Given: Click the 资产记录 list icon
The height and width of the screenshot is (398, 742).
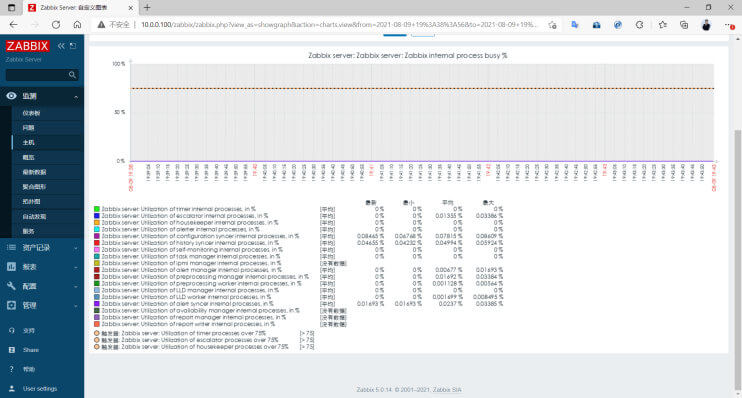Looking at the screenshot, I should pyautogui.click(x=11, y=248).
